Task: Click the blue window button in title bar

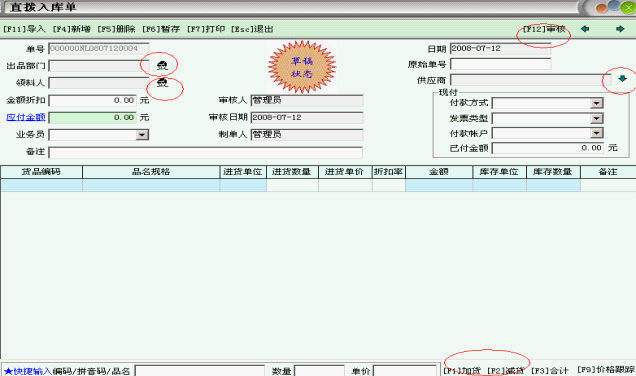Action: click(614, 5)
